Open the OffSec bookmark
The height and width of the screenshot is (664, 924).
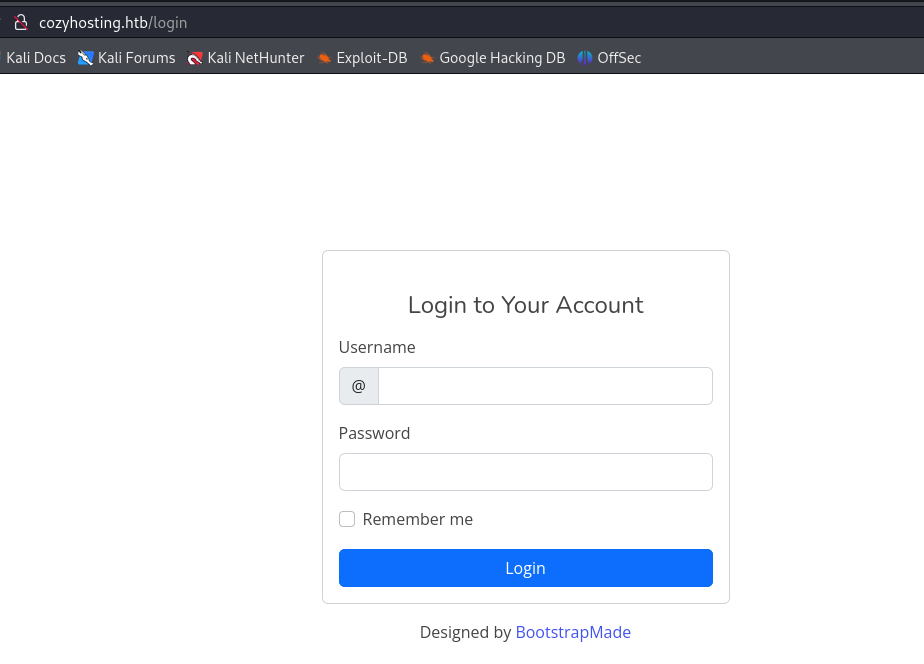(617, 57)
